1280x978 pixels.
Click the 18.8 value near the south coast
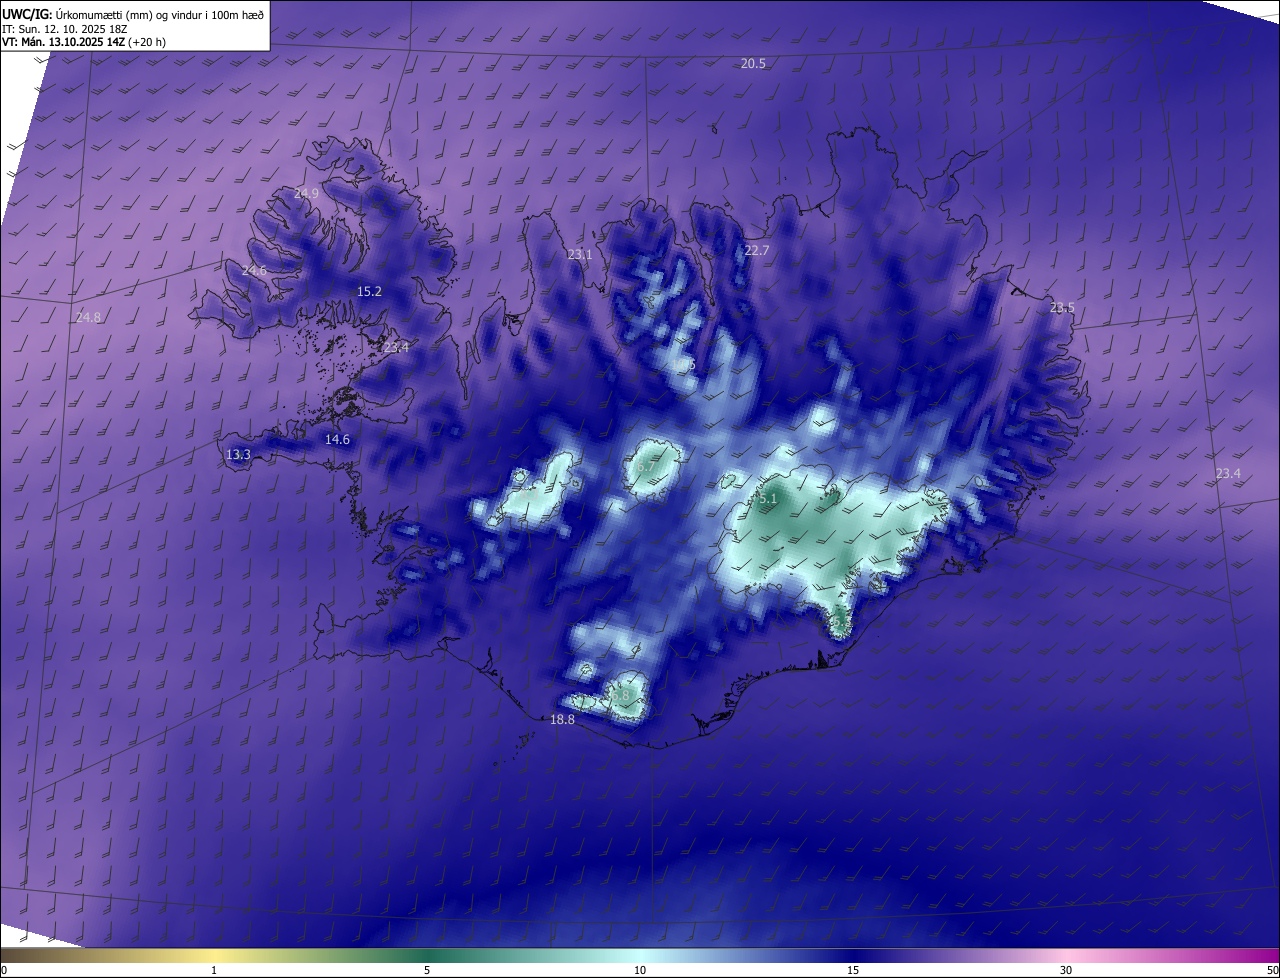point(563,719)
